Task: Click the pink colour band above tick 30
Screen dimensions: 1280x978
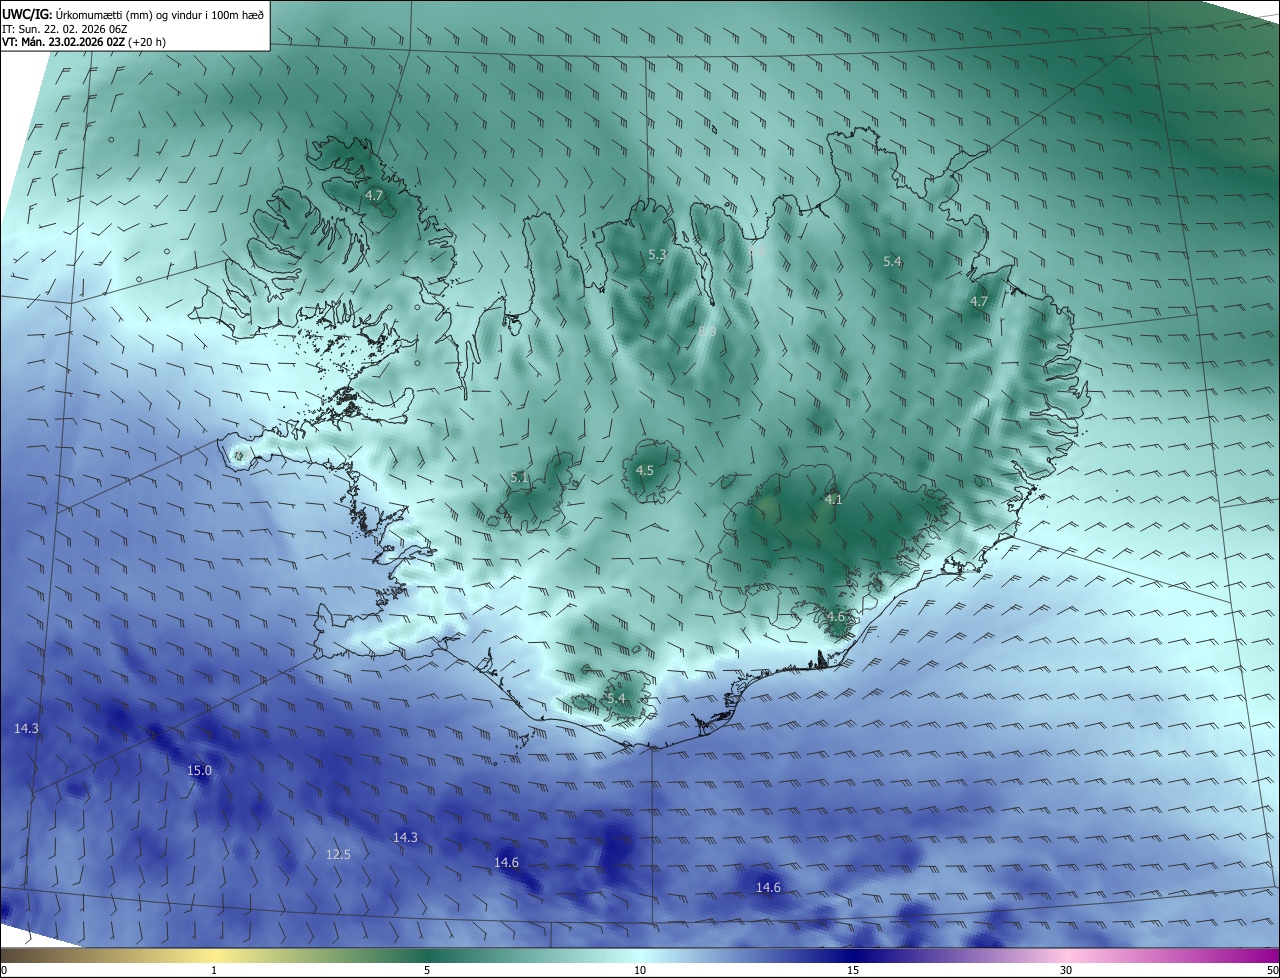Action: tap(1066, 955)
